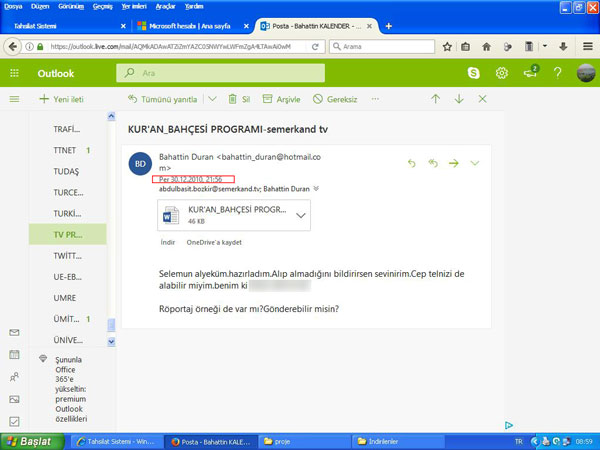Open the TUDAŞ folder
600x450 pixels.
[x=67, y=171]
